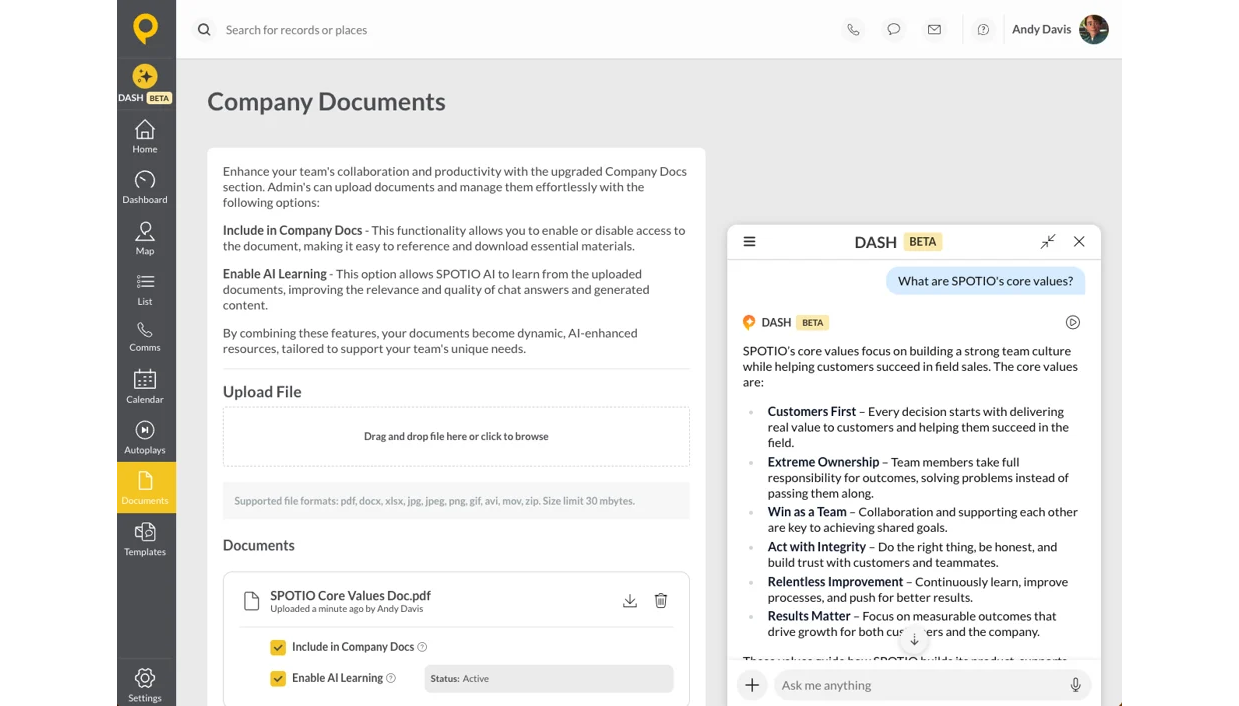Viewport: 1239px width, 706px height.
Task: Open the Calendar section
Action: click(x=145, y=387)
